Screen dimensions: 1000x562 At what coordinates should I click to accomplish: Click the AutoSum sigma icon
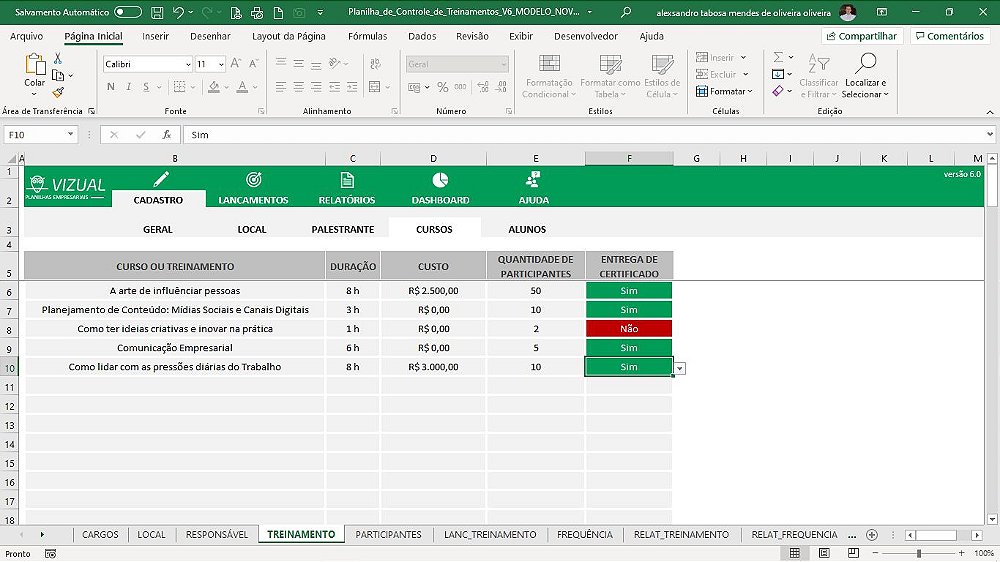tap(778, 57)
